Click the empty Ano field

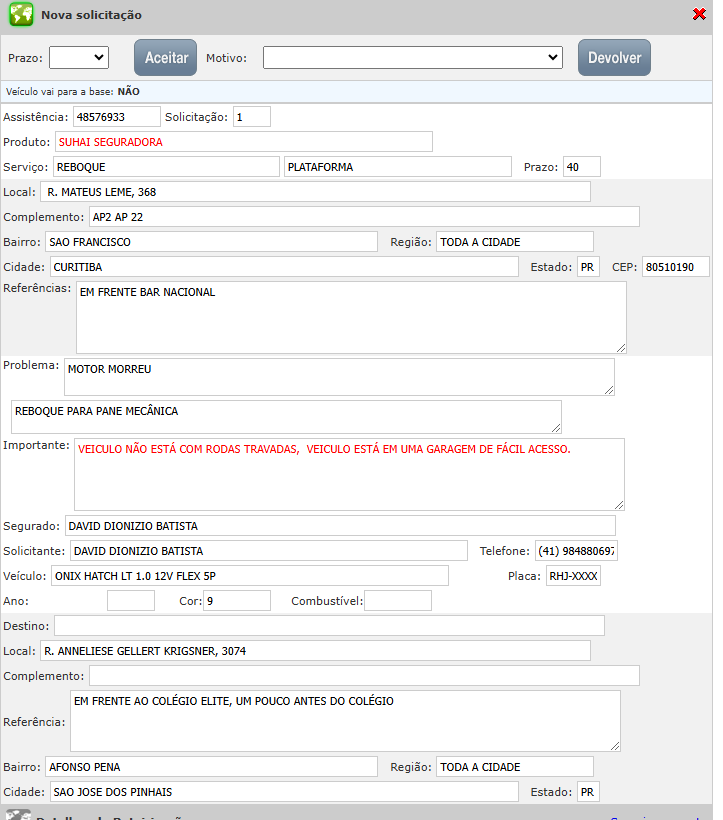click(131, 601)
